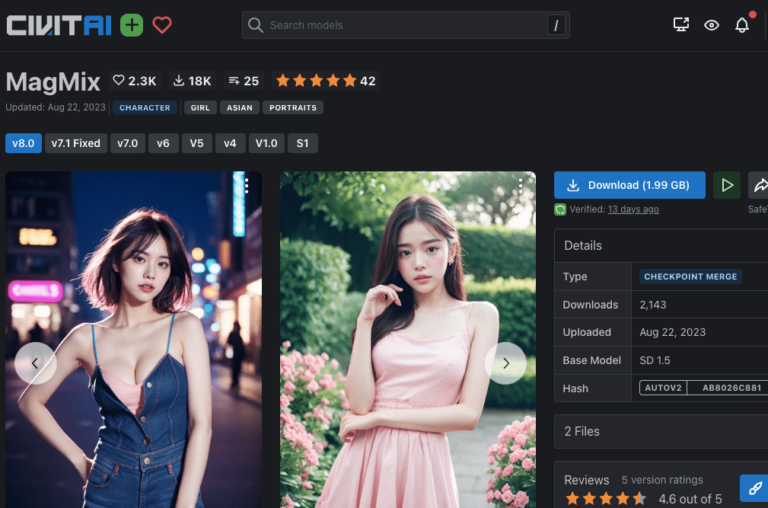The width and height of the screenshot is (768, 508).
Task: Like the model with 2.3K heart
Action: point(134,81)
